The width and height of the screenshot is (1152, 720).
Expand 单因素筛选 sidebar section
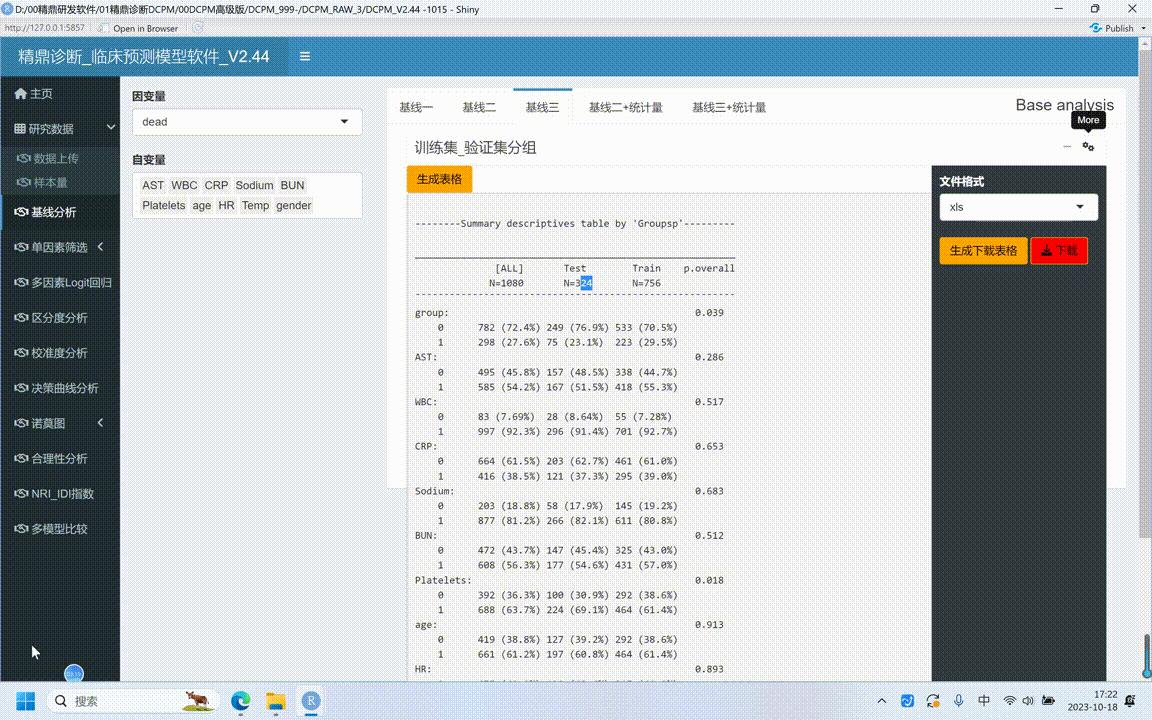point(59,248)
